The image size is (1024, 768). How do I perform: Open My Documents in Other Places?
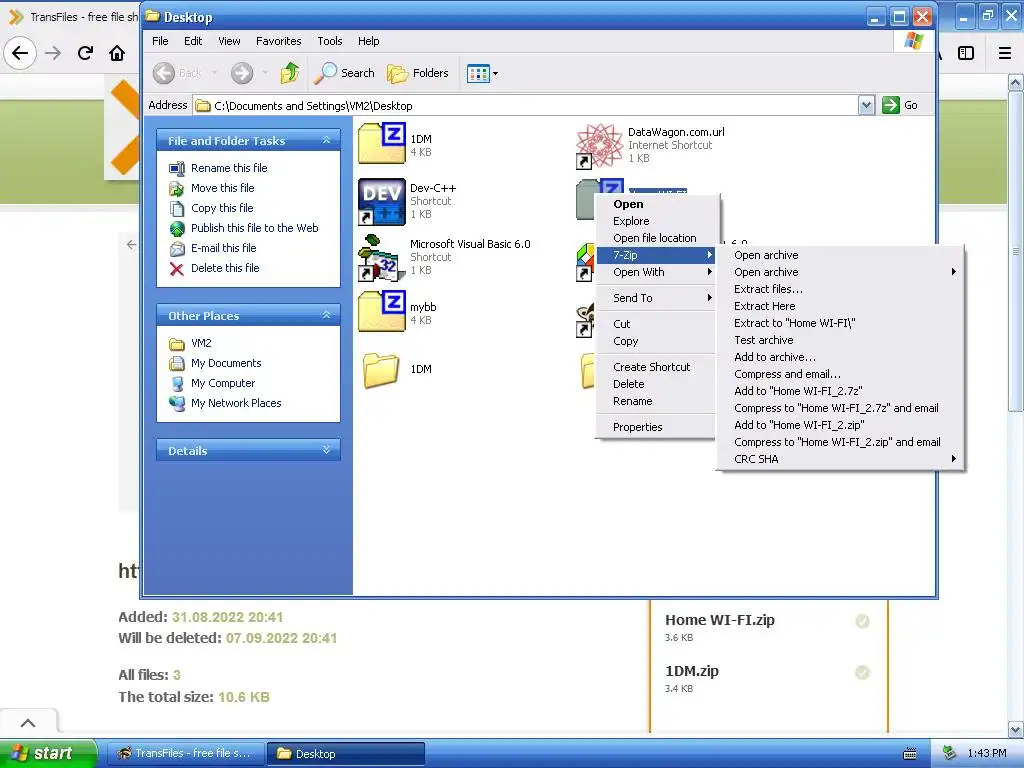click(225, 363)
